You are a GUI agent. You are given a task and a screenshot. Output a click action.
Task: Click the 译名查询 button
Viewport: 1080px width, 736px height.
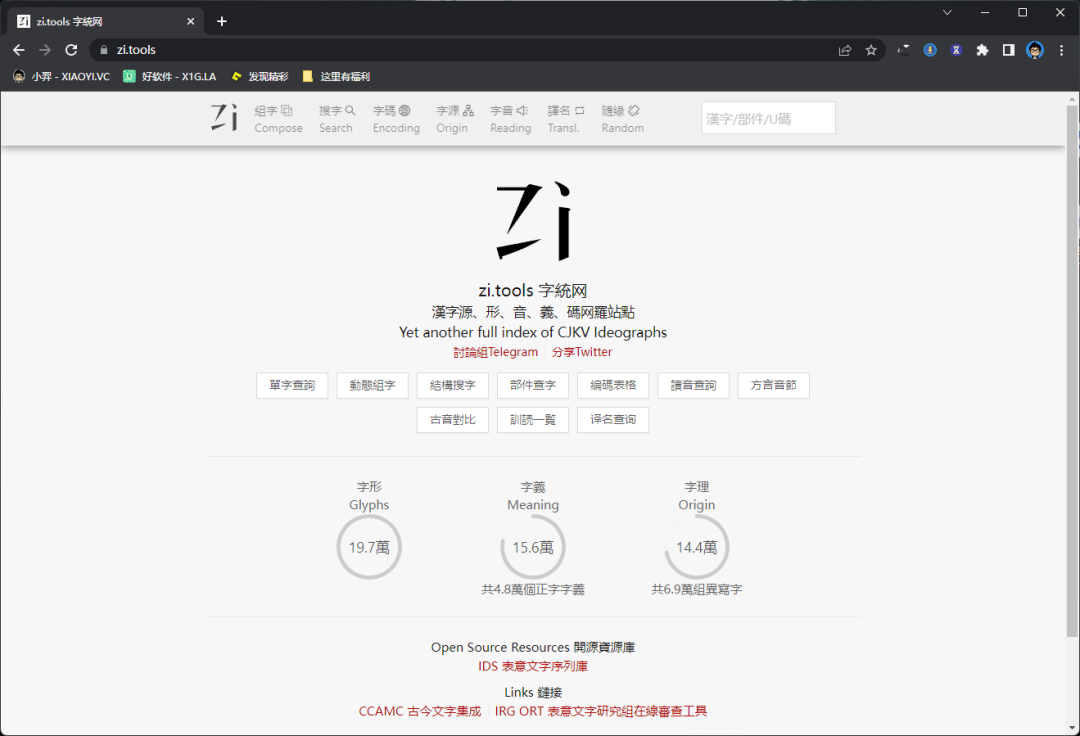pyautogui.click(x=613, y=420)
